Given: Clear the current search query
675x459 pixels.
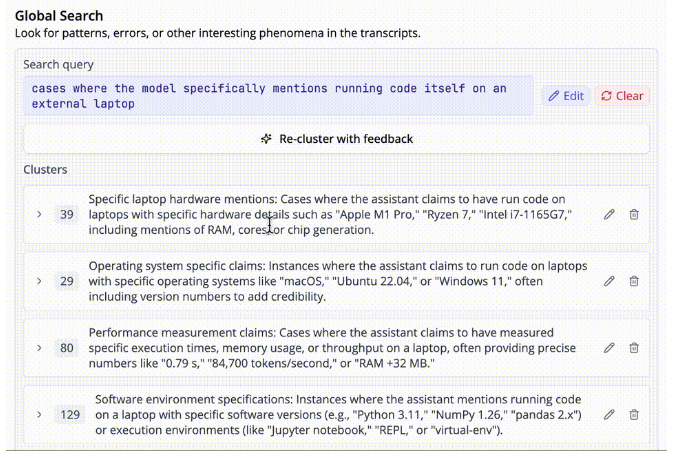Looking at the screenshot, I should [622, 96].
